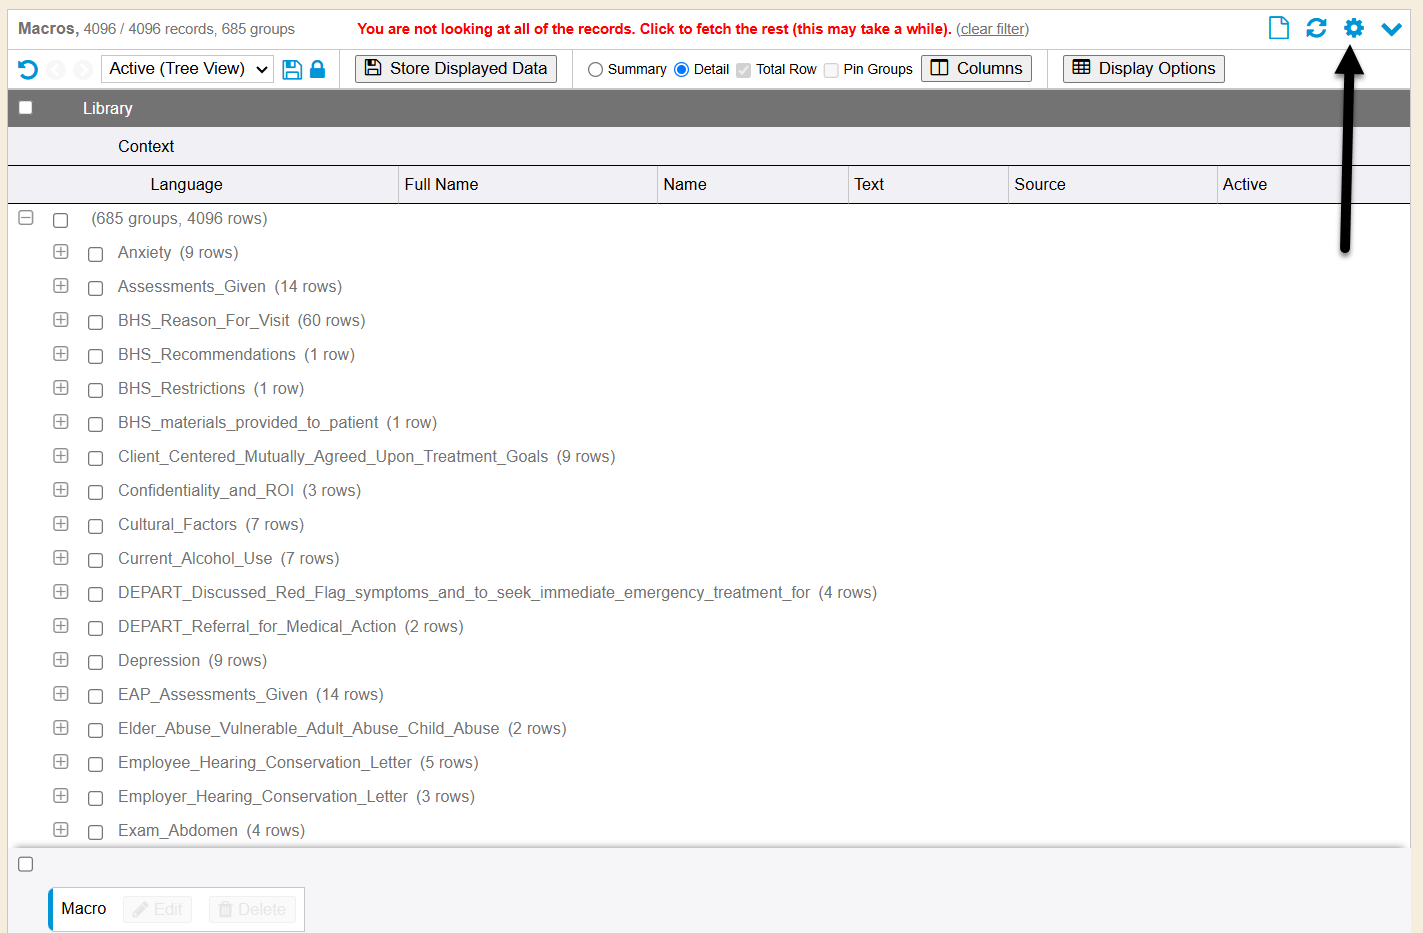Viewport: 1423px width, 933px height.
Task: Open the Active (Tree View) dropdown
Action: click(187, 69)
